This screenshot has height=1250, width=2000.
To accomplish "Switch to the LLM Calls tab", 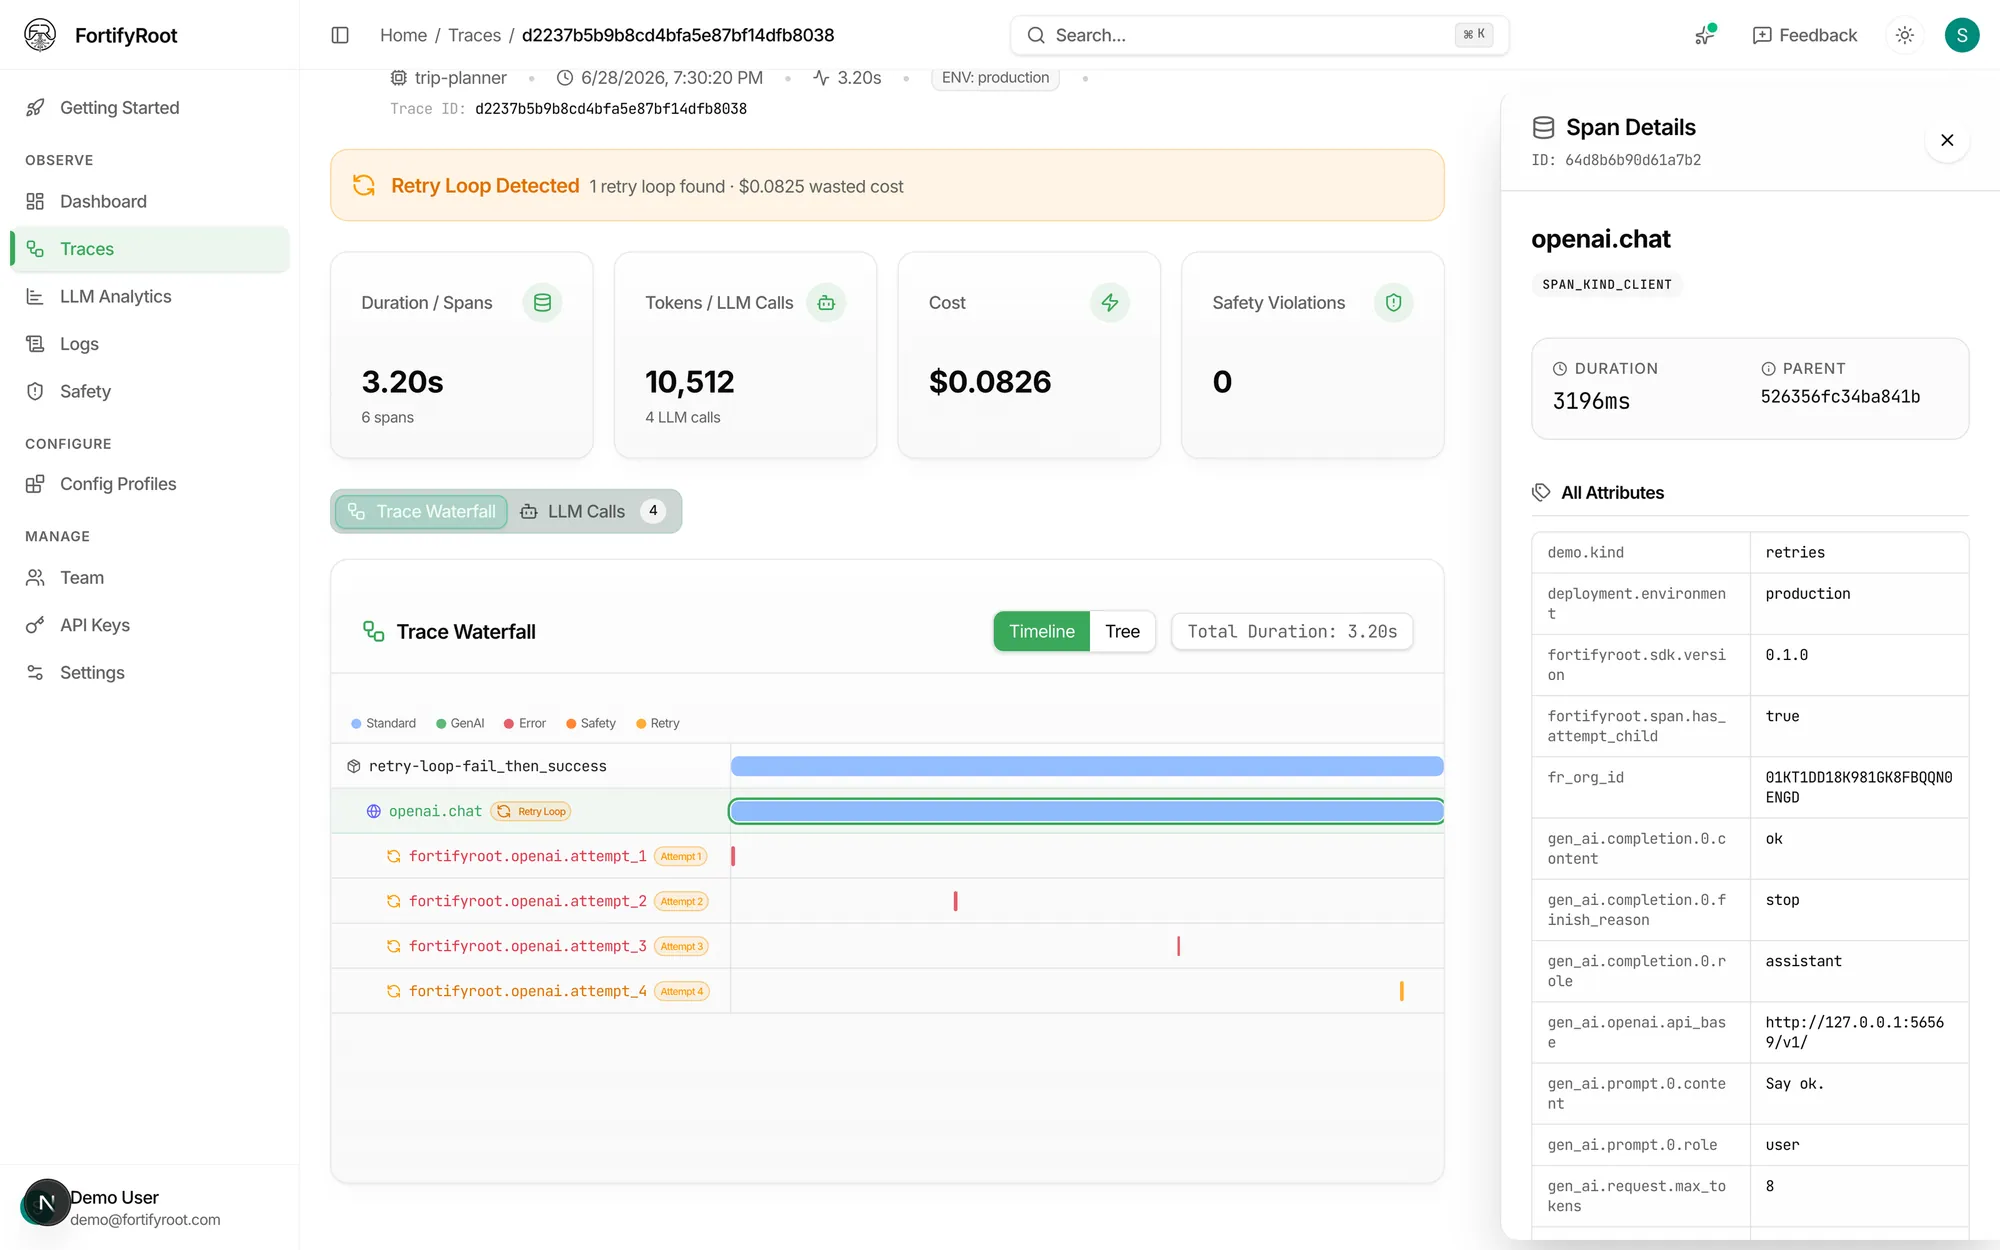I will click(592, 511).
